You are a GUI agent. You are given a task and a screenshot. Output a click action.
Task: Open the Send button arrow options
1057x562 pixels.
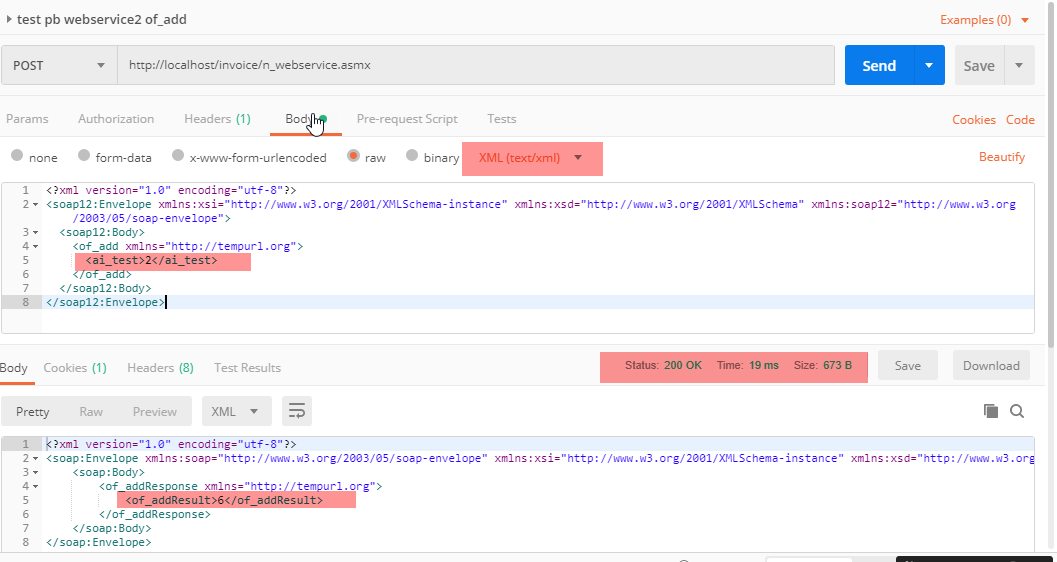tap(929, 66)
